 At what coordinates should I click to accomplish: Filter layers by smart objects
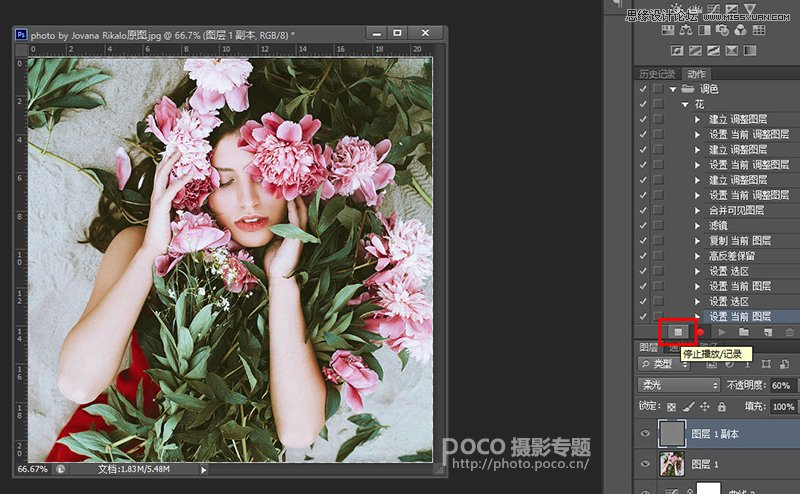tap(784, 364)
